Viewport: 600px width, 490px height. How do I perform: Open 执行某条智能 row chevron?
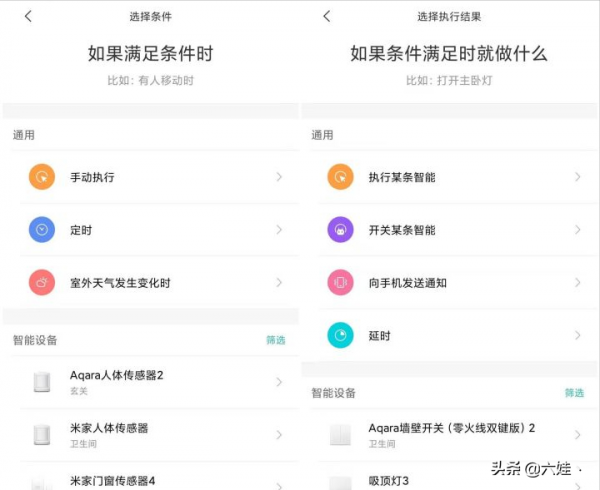[577, 177]
